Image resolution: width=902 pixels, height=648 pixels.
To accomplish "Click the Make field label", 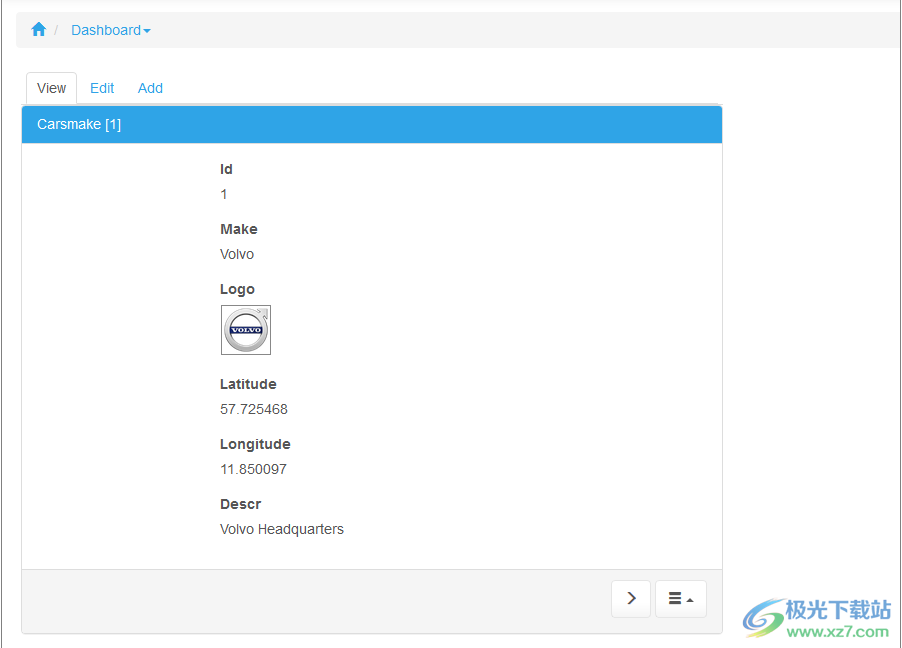I will (x=238, y=229).
